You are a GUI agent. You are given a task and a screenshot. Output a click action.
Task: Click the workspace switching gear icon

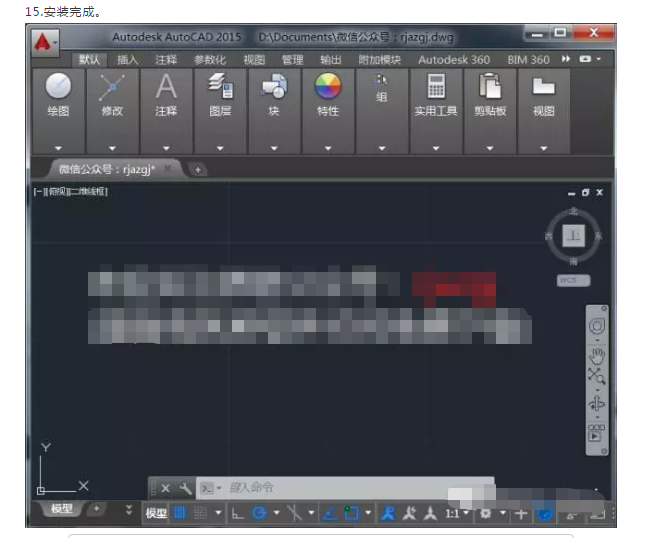486,513
